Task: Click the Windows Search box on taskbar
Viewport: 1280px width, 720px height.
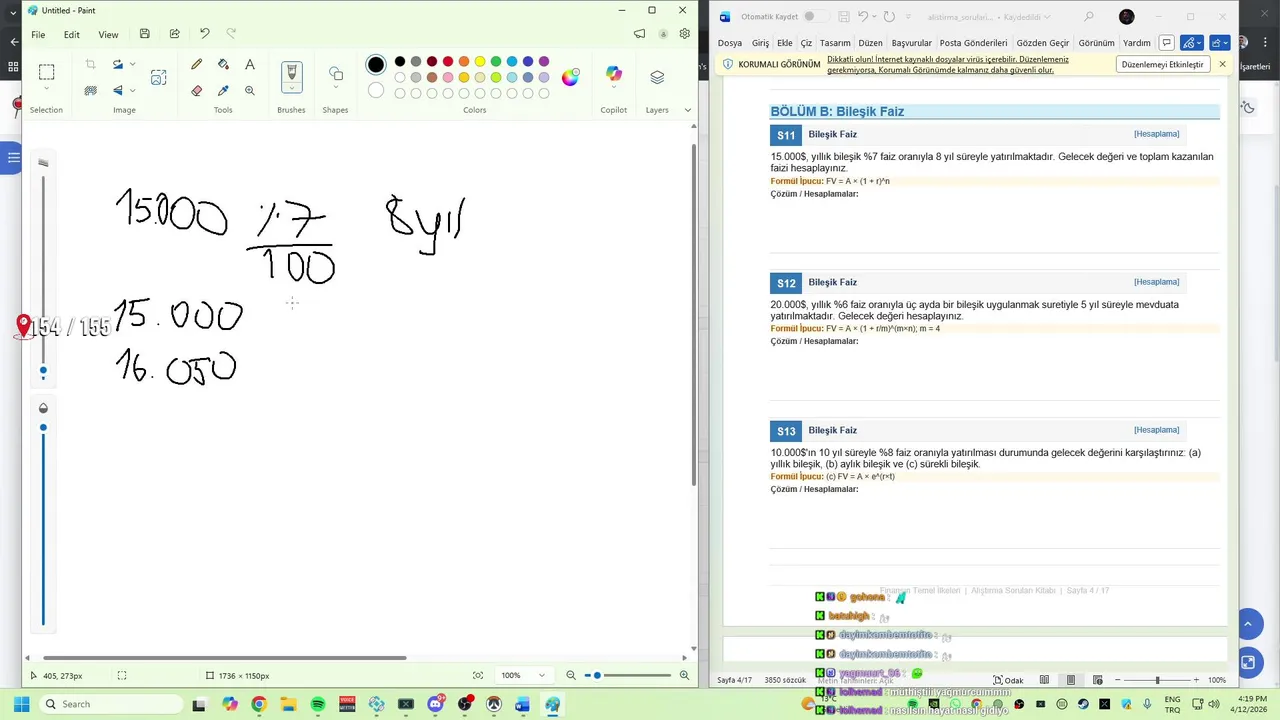Action: (110, 704)
